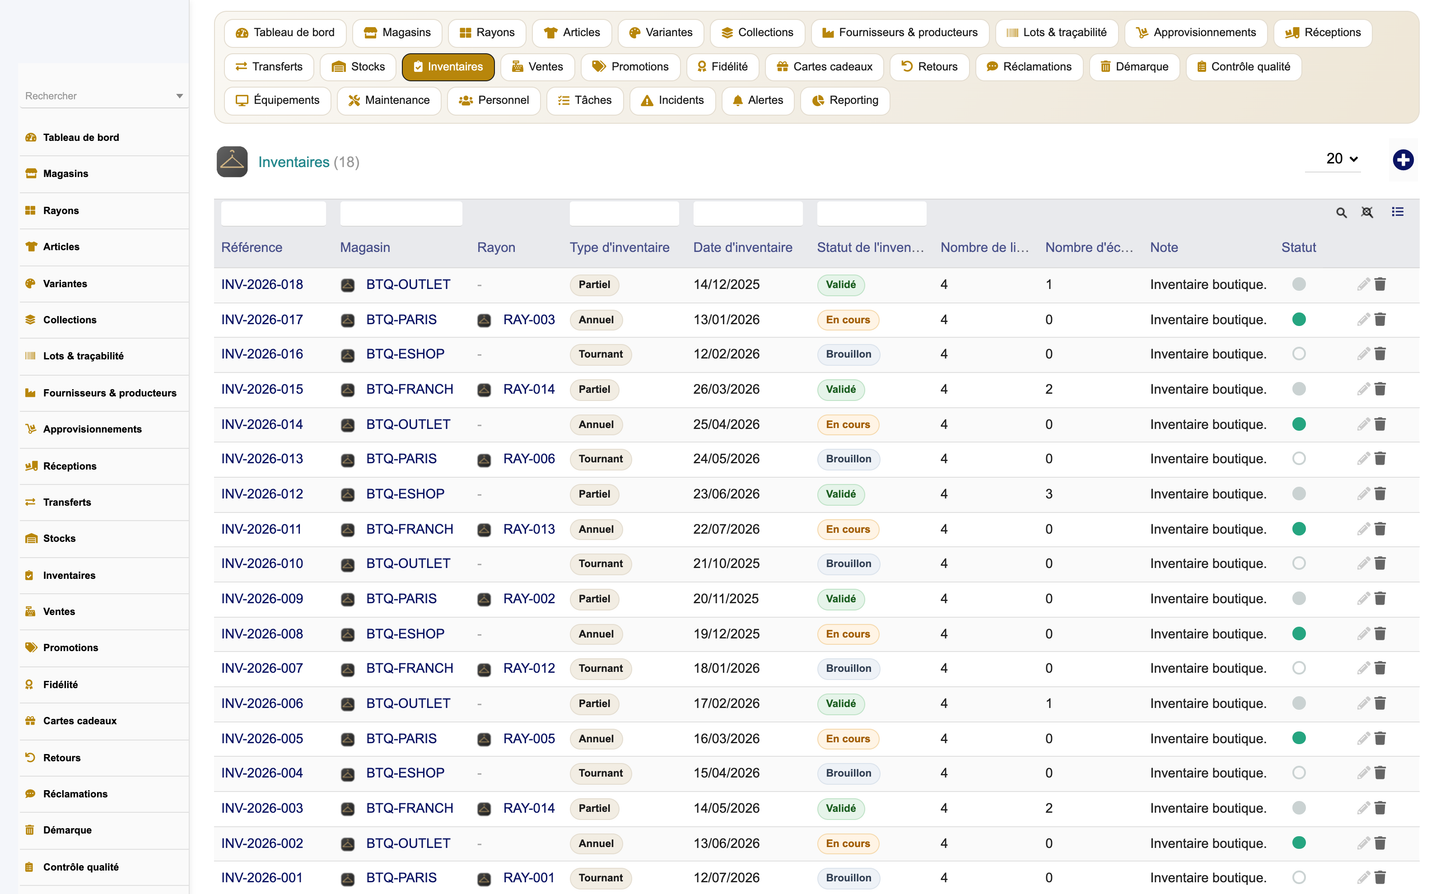The width and height of the screenshot is (1445, 894).
Task: Open the Type d'inventaire filter field
Action: point(624,213)
